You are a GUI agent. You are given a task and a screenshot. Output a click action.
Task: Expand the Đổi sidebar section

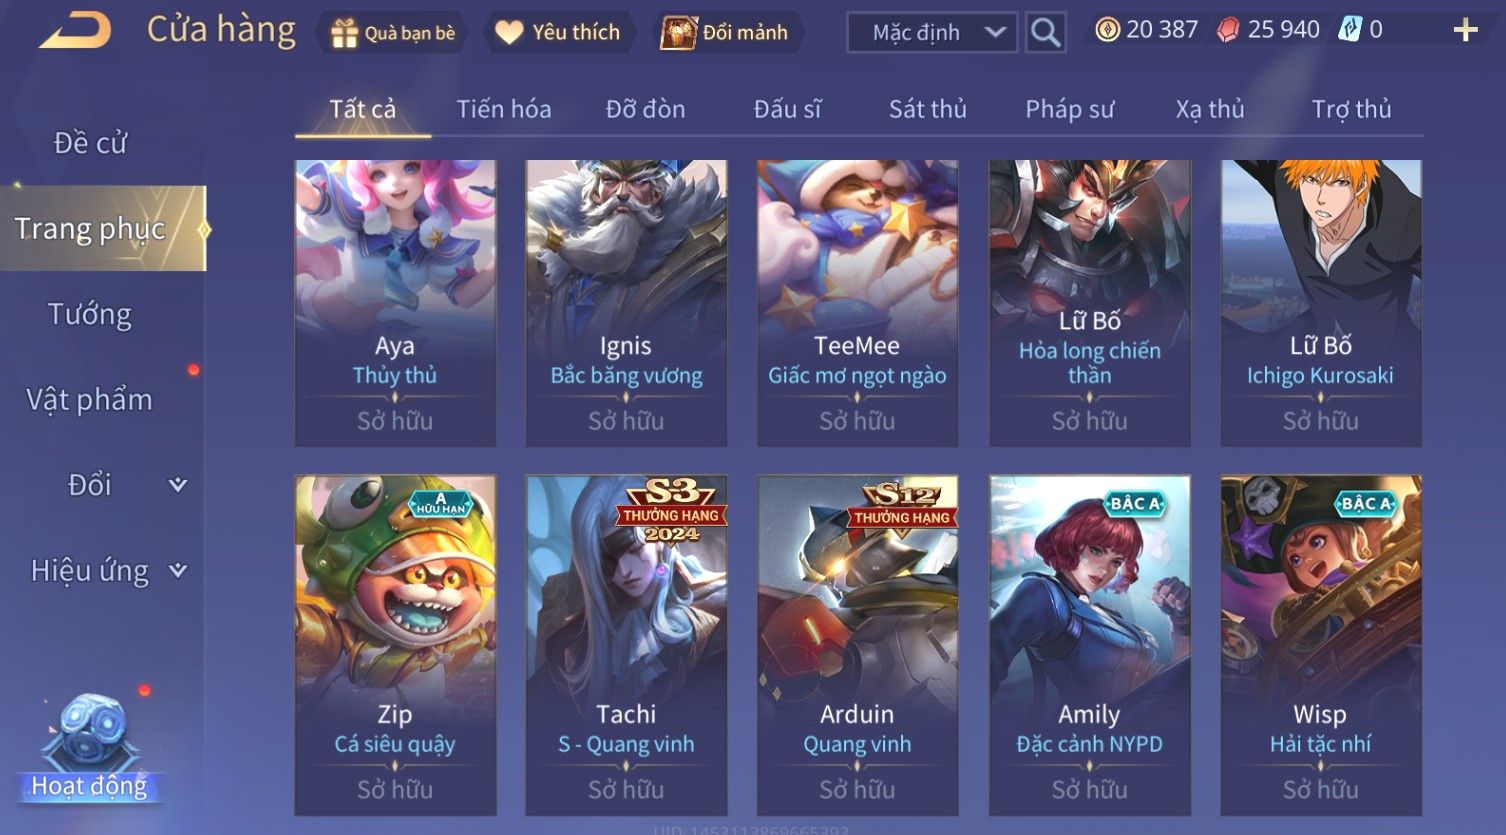[x=178, y=485]
